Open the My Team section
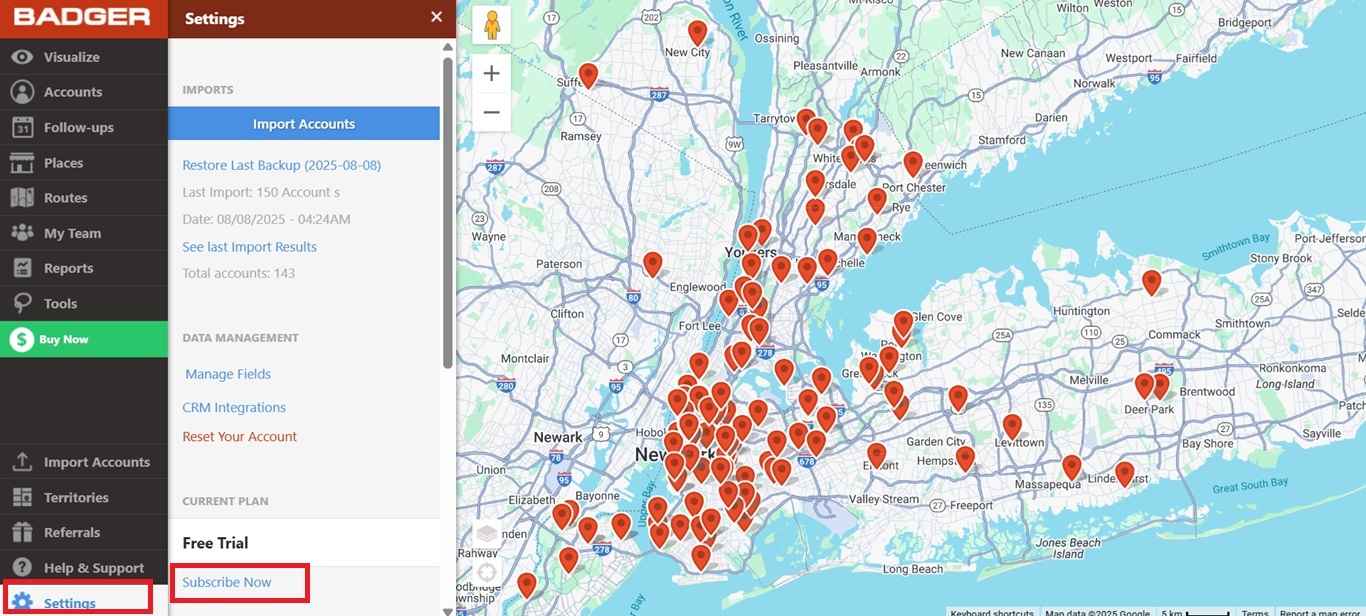1366x616 pixels. 84,233
